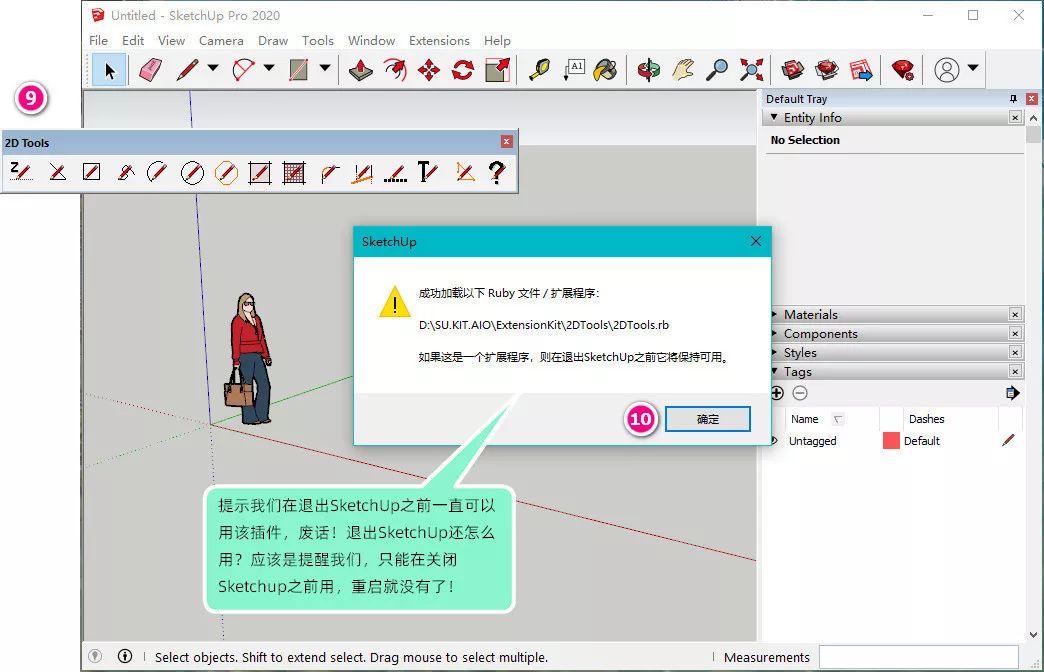The height and width of the screenshot is (672, 1044).
Task: Remove tag with minus button
Action: point(800,393)
